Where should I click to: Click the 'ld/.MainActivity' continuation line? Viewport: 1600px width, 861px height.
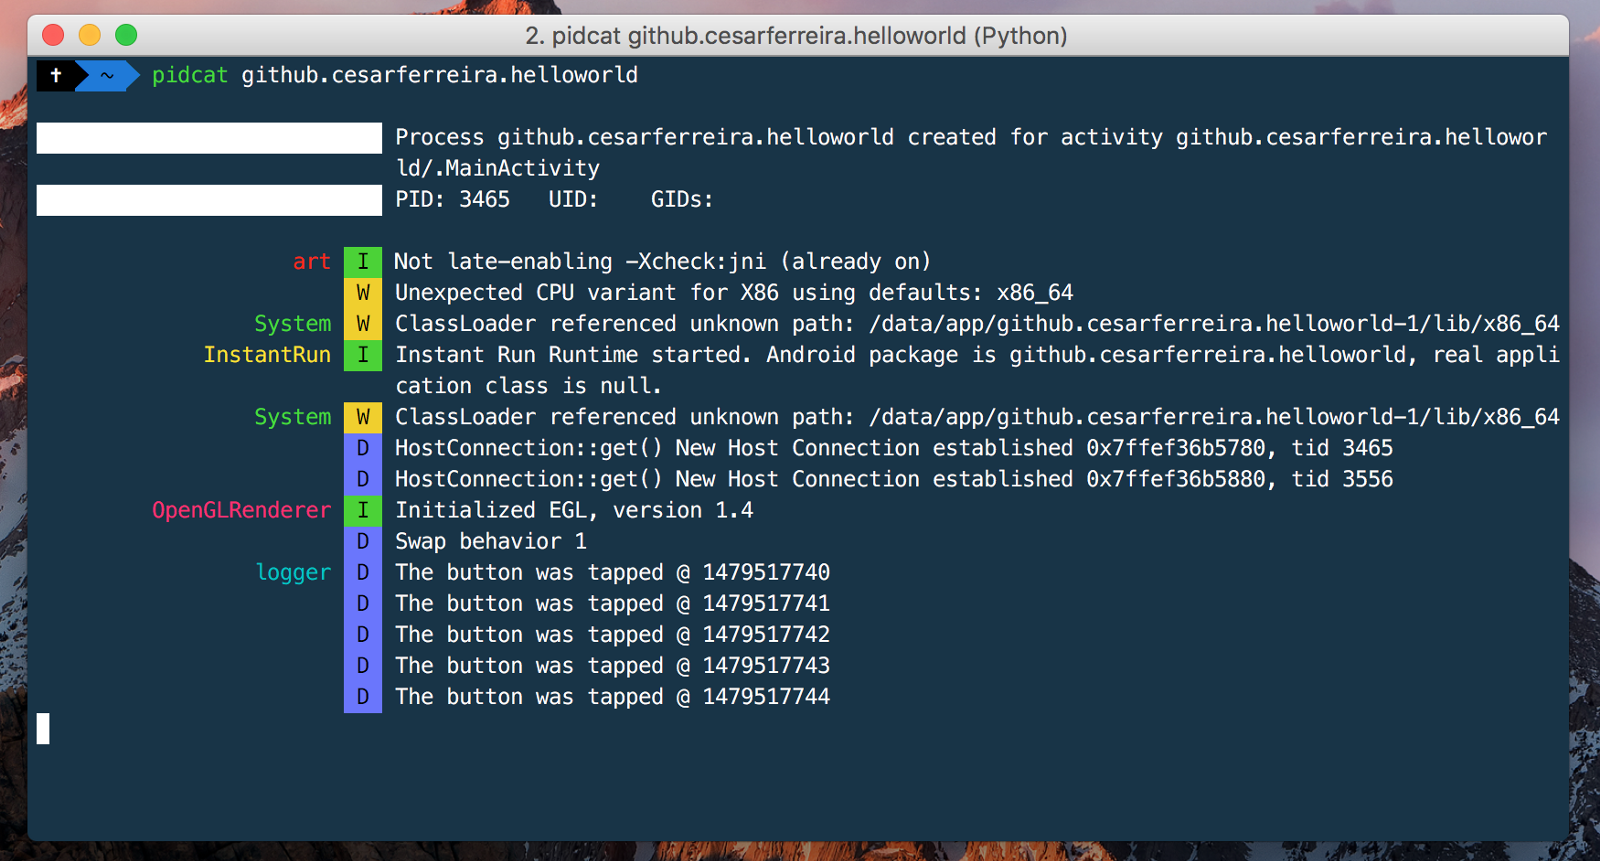pos(498,168)
